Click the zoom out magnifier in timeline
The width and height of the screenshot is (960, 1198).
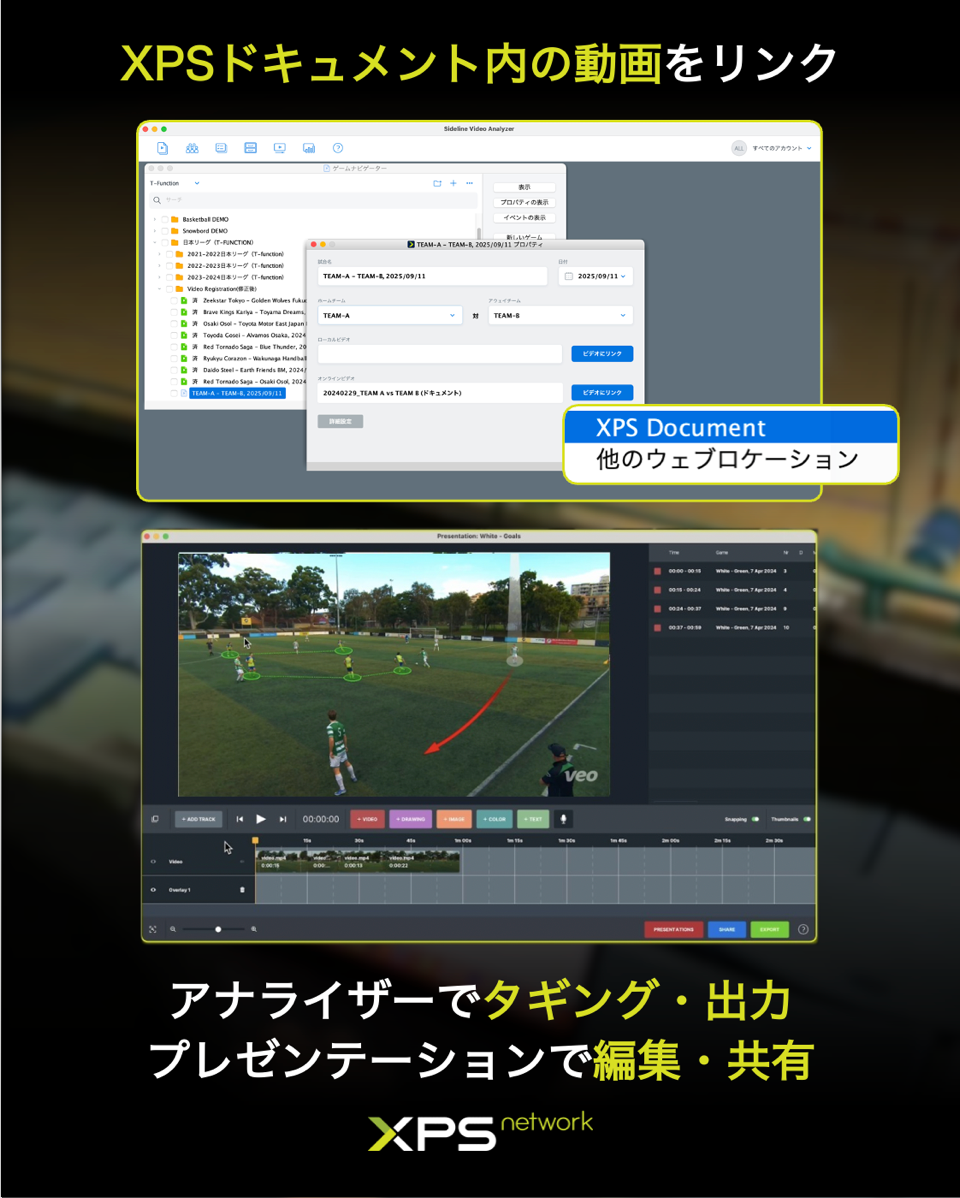point(173,929)
